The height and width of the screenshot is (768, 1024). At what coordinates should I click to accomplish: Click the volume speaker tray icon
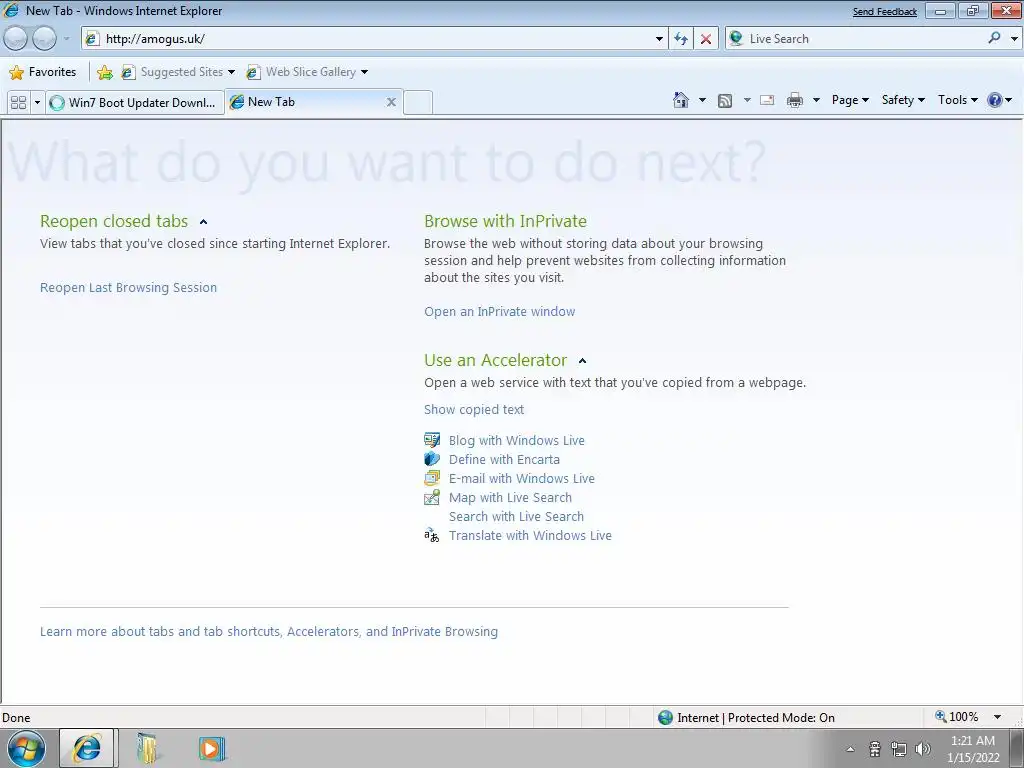tap(923, 749)
